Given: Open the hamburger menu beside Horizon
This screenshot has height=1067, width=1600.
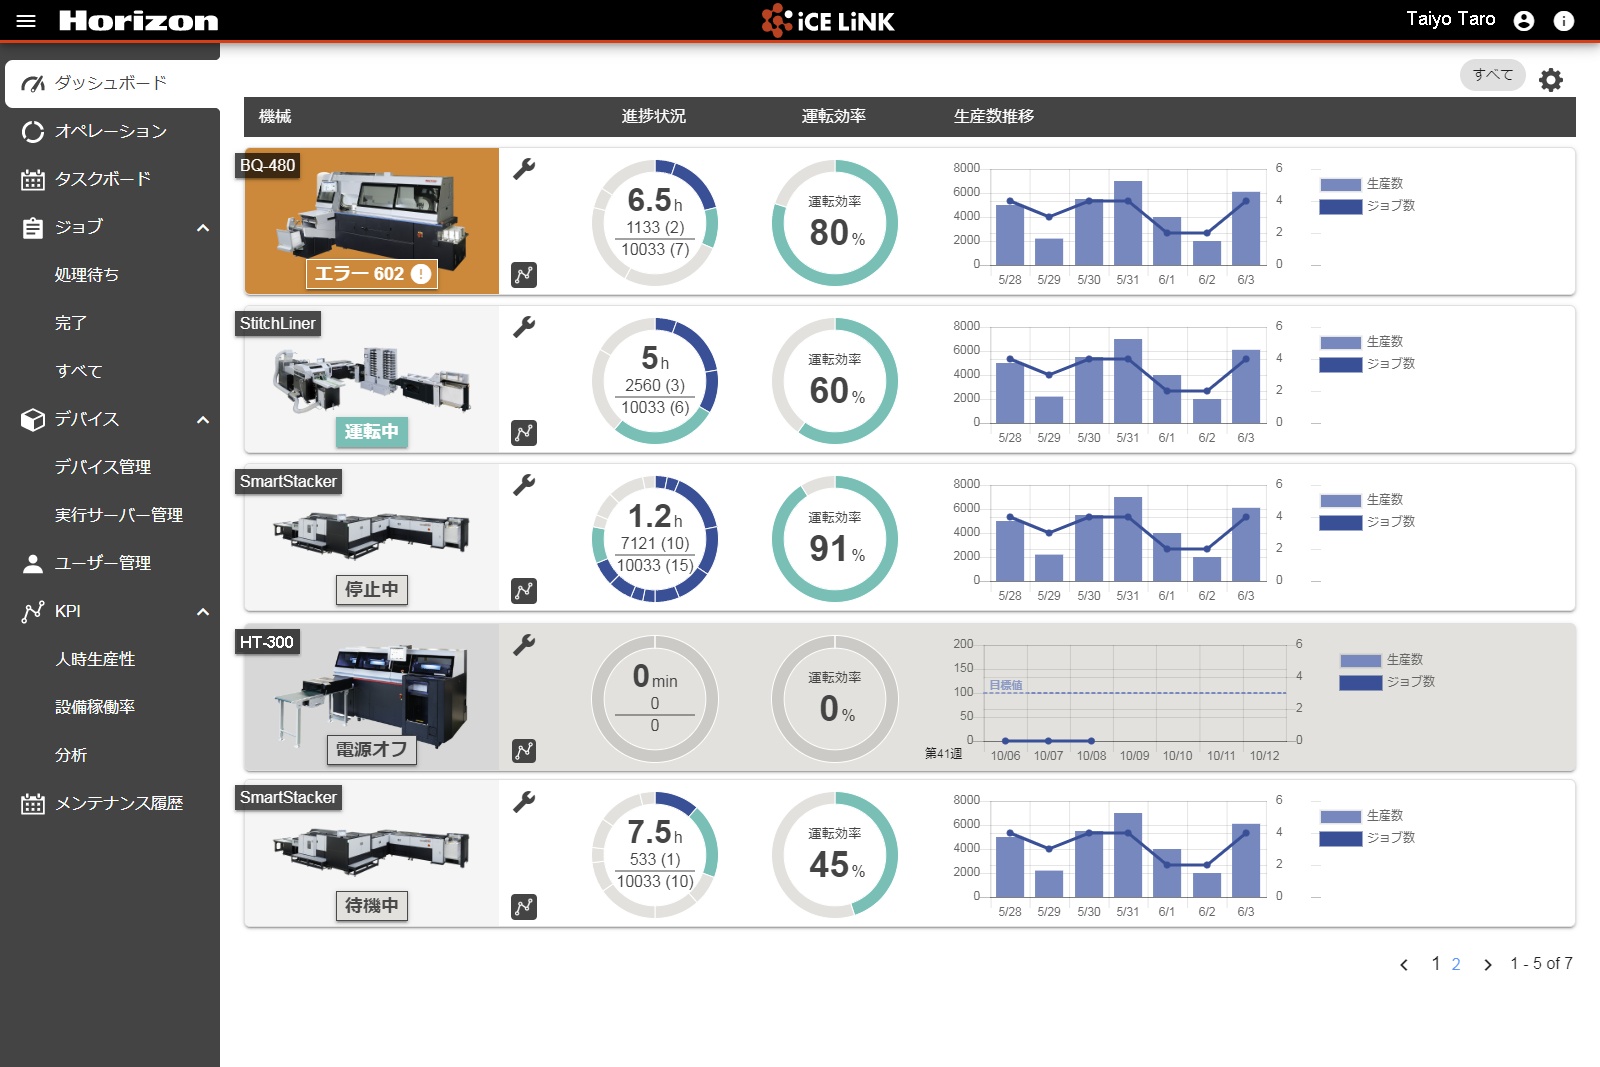Looking at the screenshot, I should coord(26,21).
